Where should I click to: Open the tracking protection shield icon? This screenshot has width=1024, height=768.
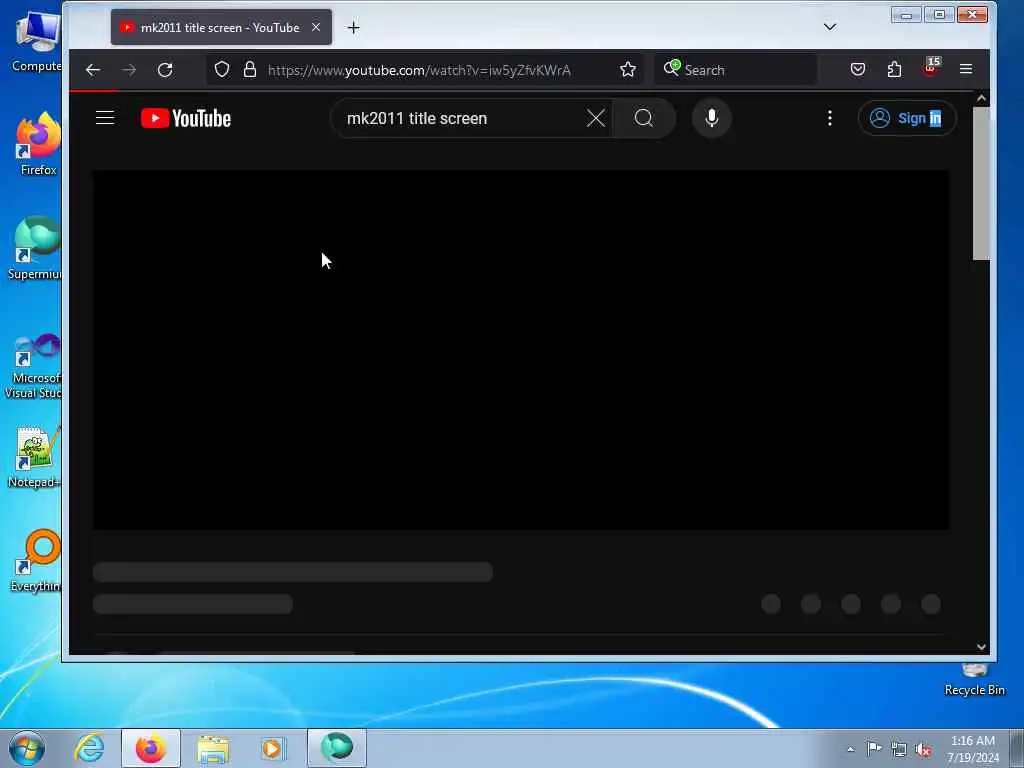222,69
